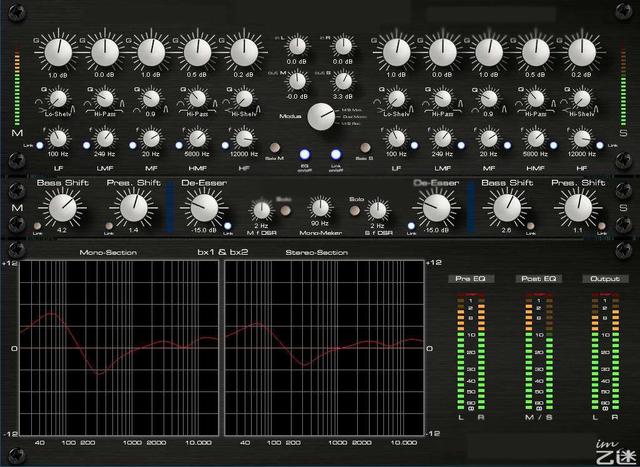
Task: Click the Pre EQ meter label
Action: 470,278
